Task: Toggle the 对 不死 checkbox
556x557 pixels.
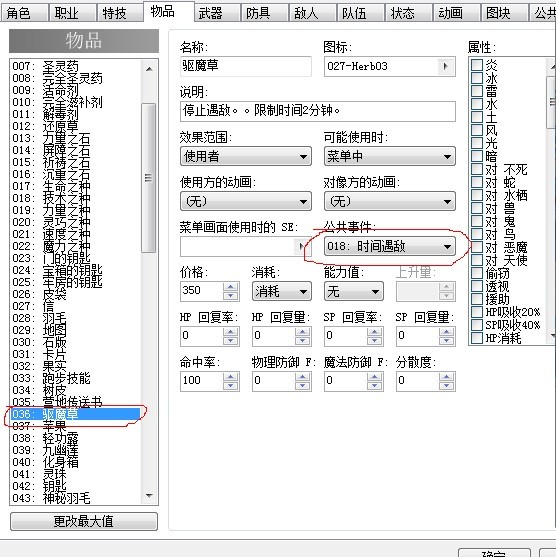Action: coord(477,169)
